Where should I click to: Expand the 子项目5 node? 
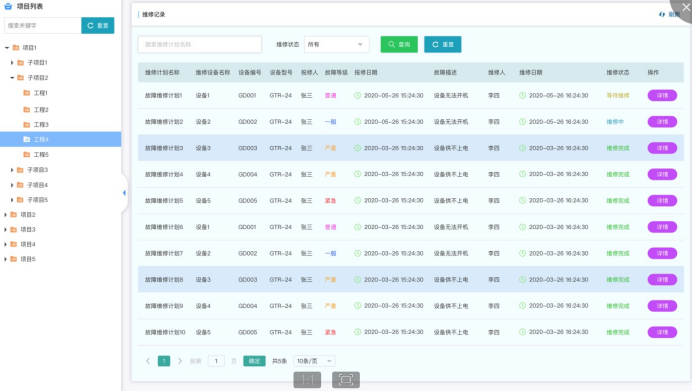12,200
